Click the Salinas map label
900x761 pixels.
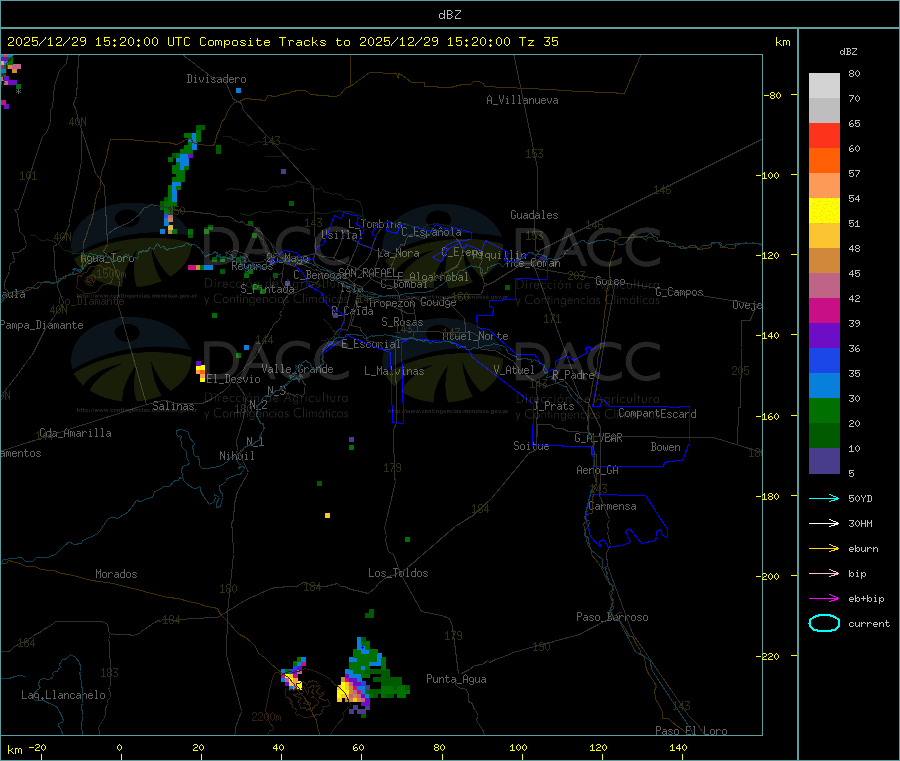click(173, 406)
